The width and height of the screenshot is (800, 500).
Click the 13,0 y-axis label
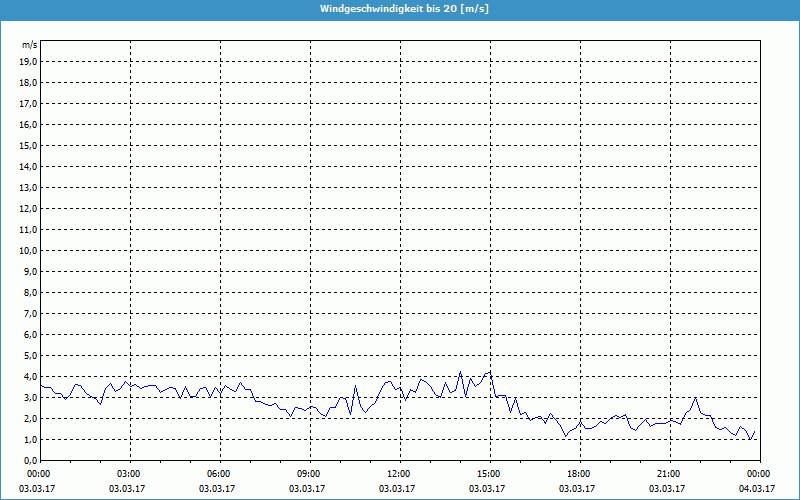[x=28, y=188]
